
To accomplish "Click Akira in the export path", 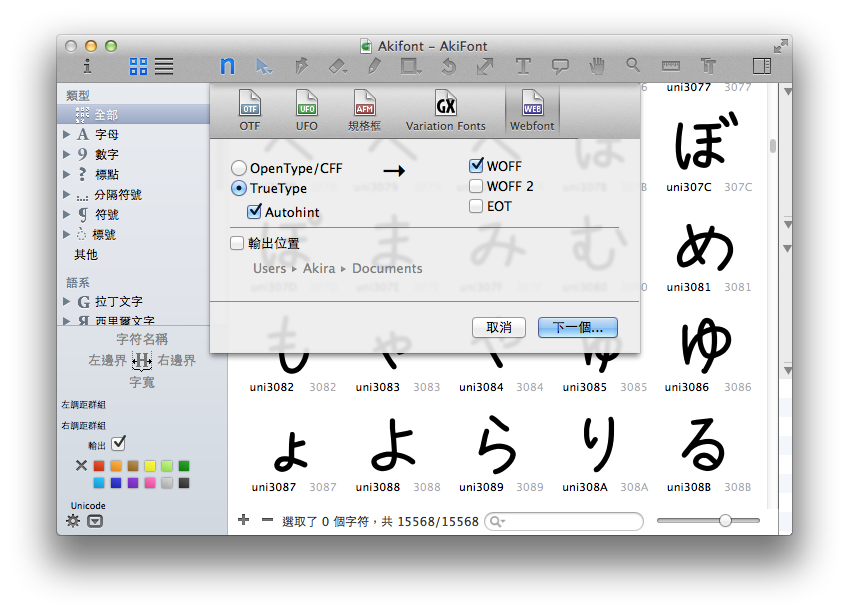I will click(x=319, y=269).
